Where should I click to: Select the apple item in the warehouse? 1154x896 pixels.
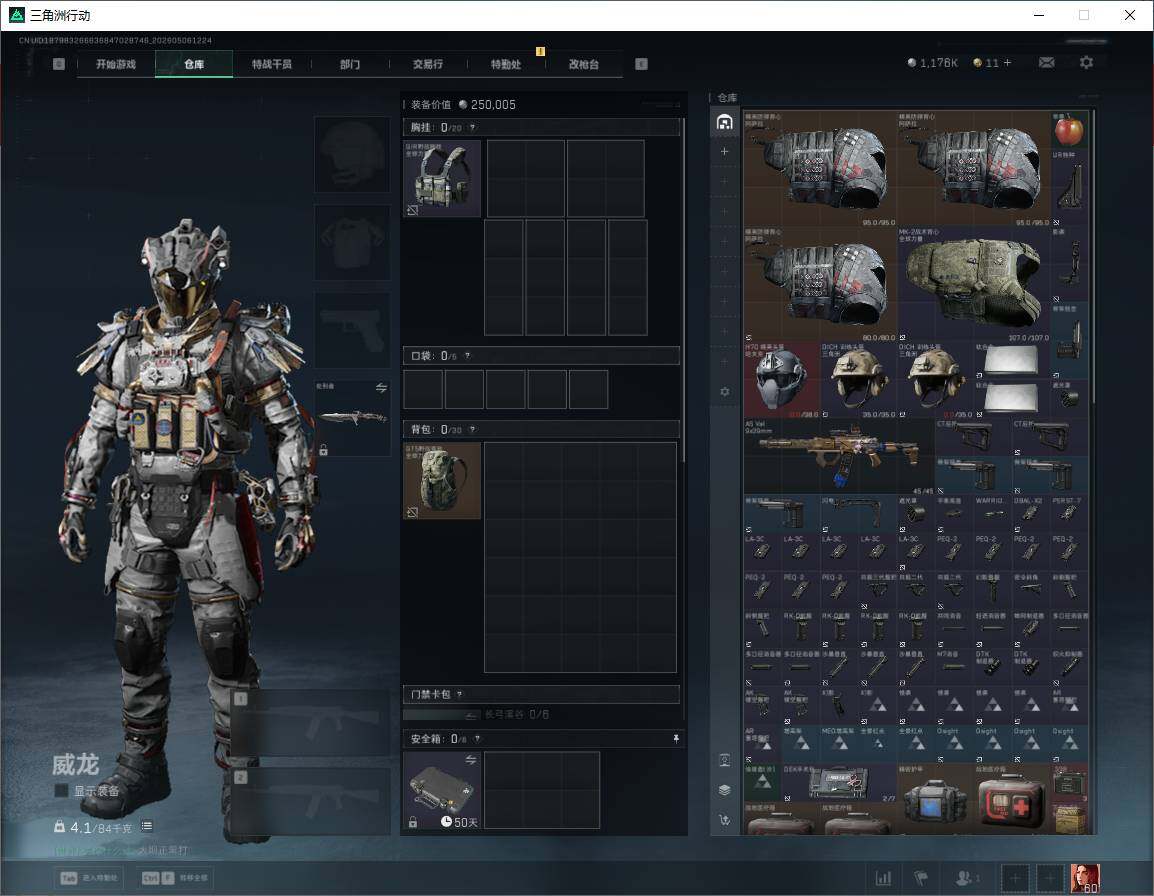tap(1069, 130)
